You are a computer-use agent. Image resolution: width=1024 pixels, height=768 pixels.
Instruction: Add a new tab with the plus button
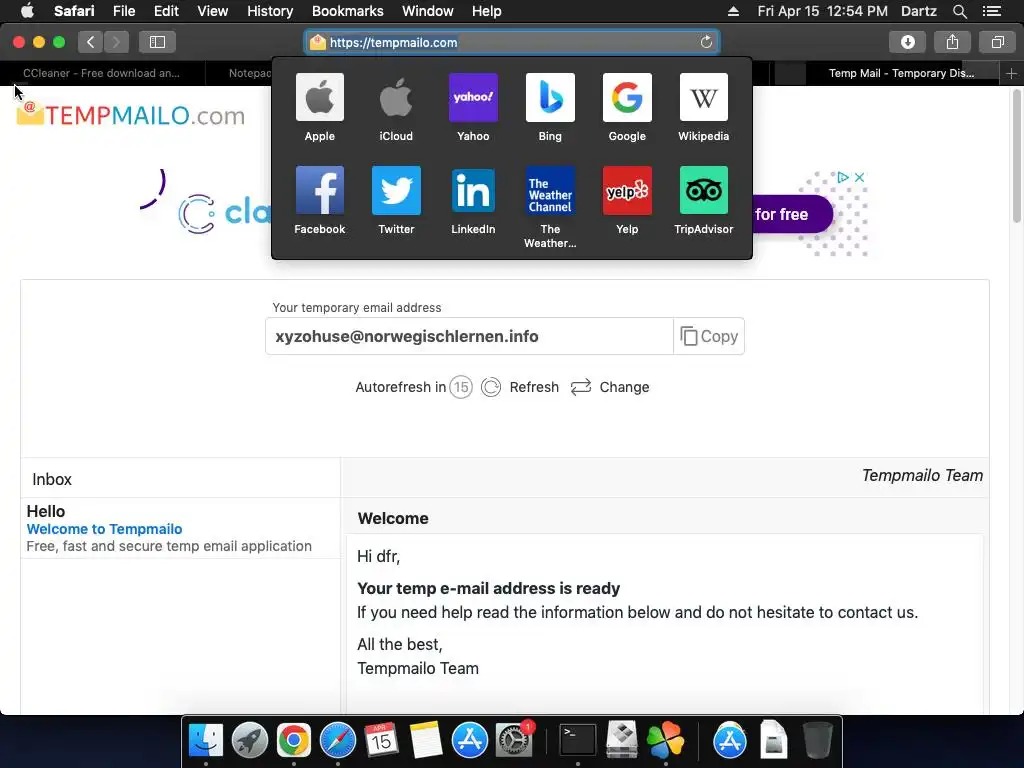coord(1011,73)
